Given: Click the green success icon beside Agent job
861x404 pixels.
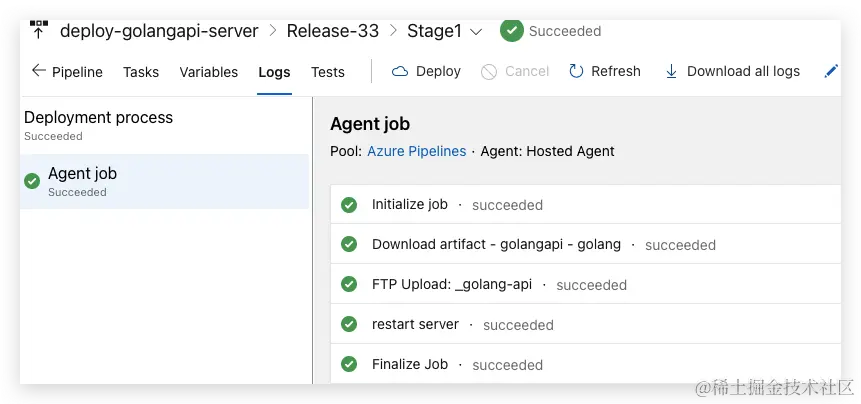Looking at the screenshot, I should 32,180.
